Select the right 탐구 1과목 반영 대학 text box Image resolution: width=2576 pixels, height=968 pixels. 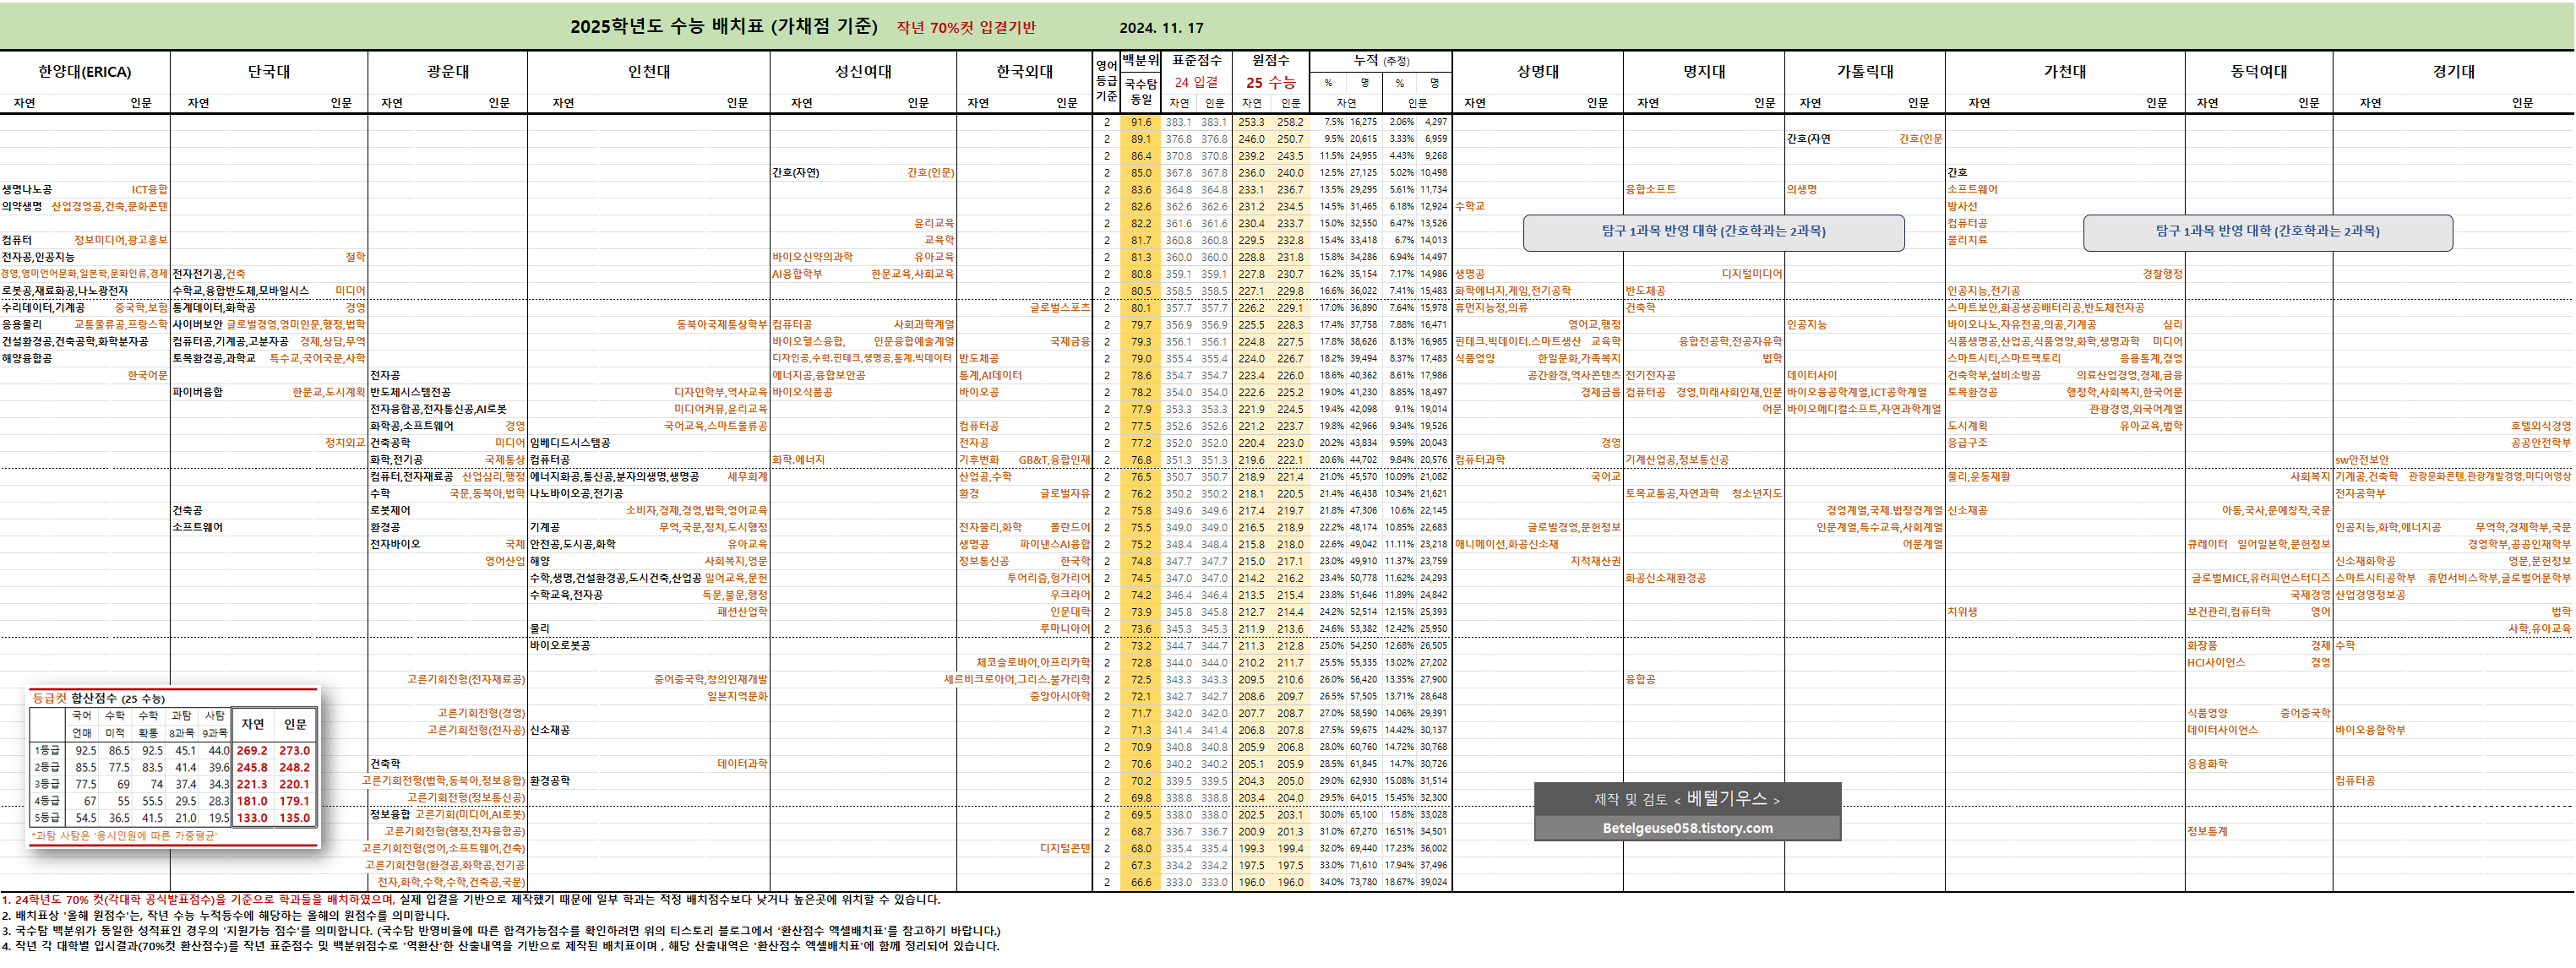click(x=2267, y=232)
